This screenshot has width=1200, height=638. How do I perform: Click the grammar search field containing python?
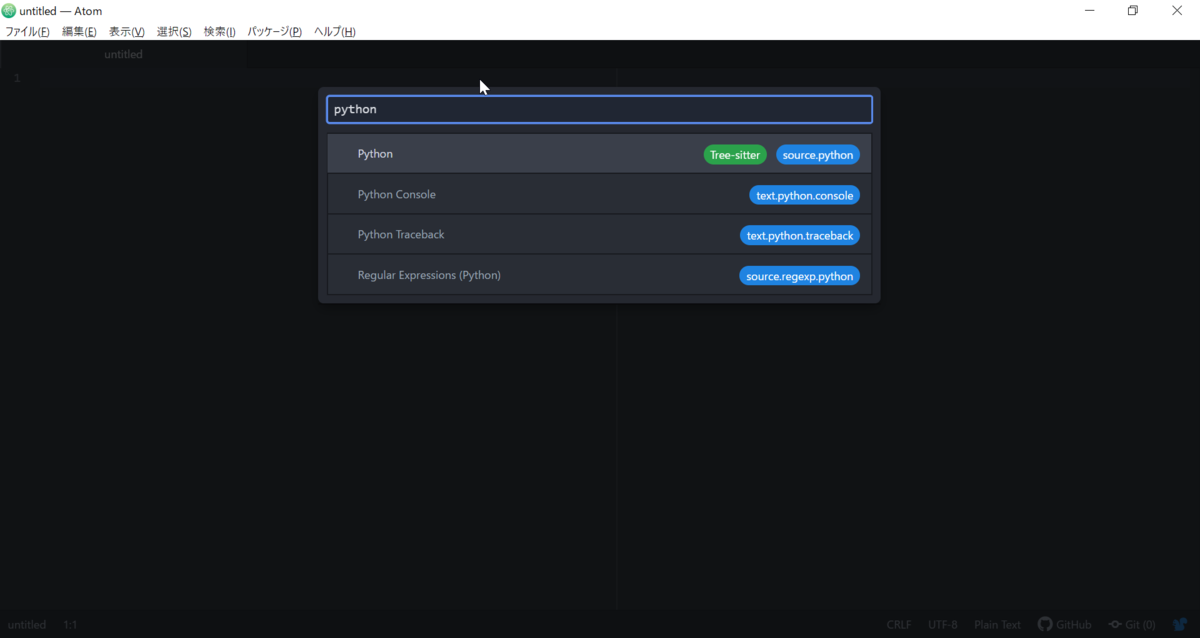pyautogui.click(x=599, y=109)
